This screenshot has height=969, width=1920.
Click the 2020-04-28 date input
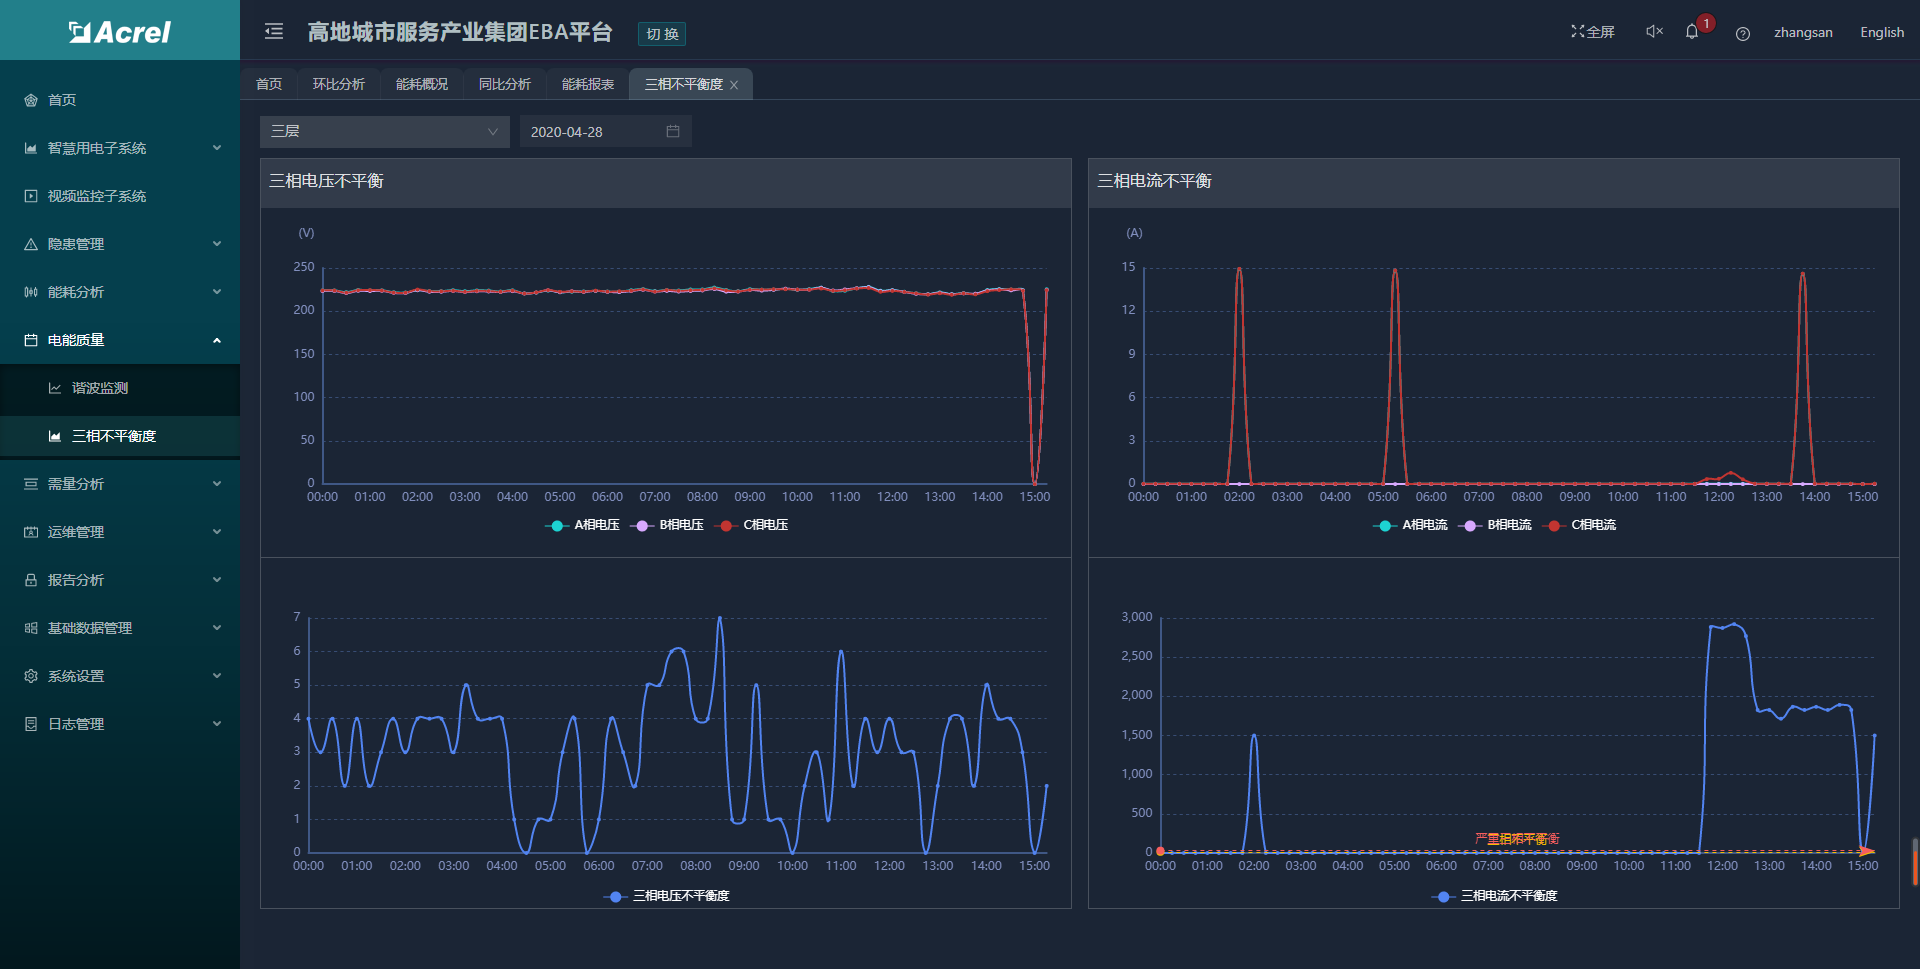pyautogui.click(x=590, y=132)
